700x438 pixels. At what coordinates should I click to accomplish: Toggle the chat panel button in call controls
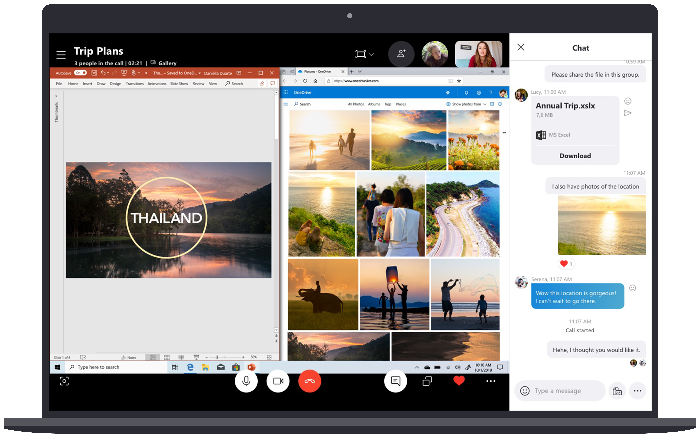pos(396,381)
